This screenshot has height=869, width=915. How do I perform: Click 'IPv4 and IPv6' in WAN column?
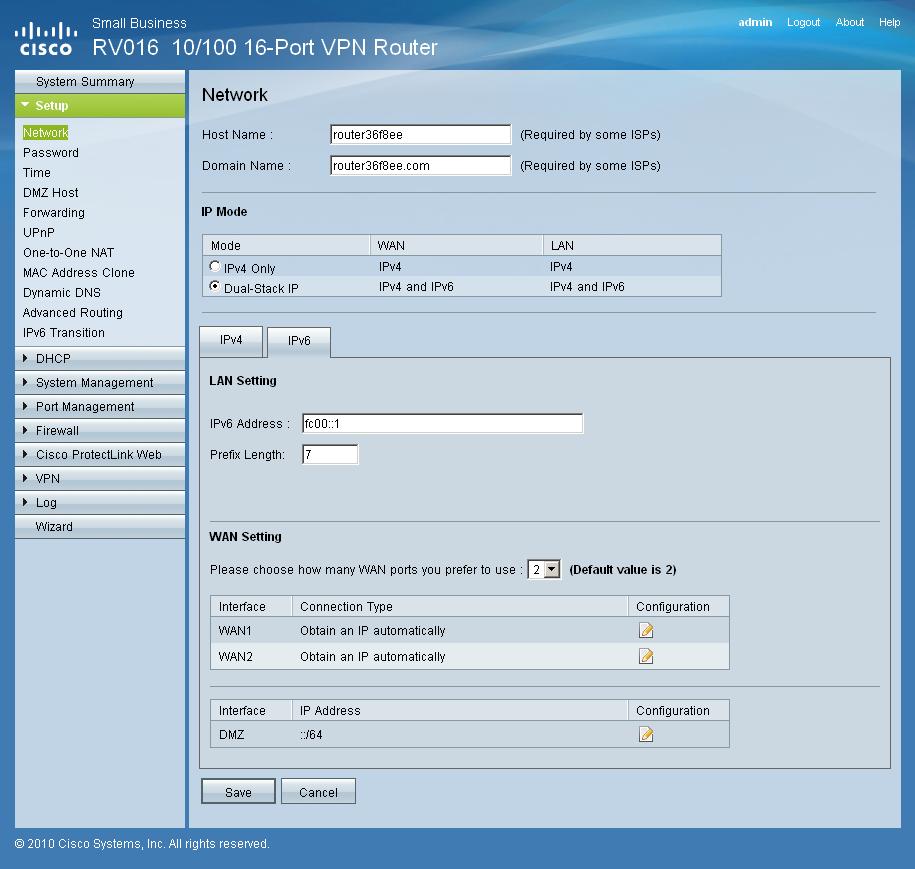click(416, 287)
